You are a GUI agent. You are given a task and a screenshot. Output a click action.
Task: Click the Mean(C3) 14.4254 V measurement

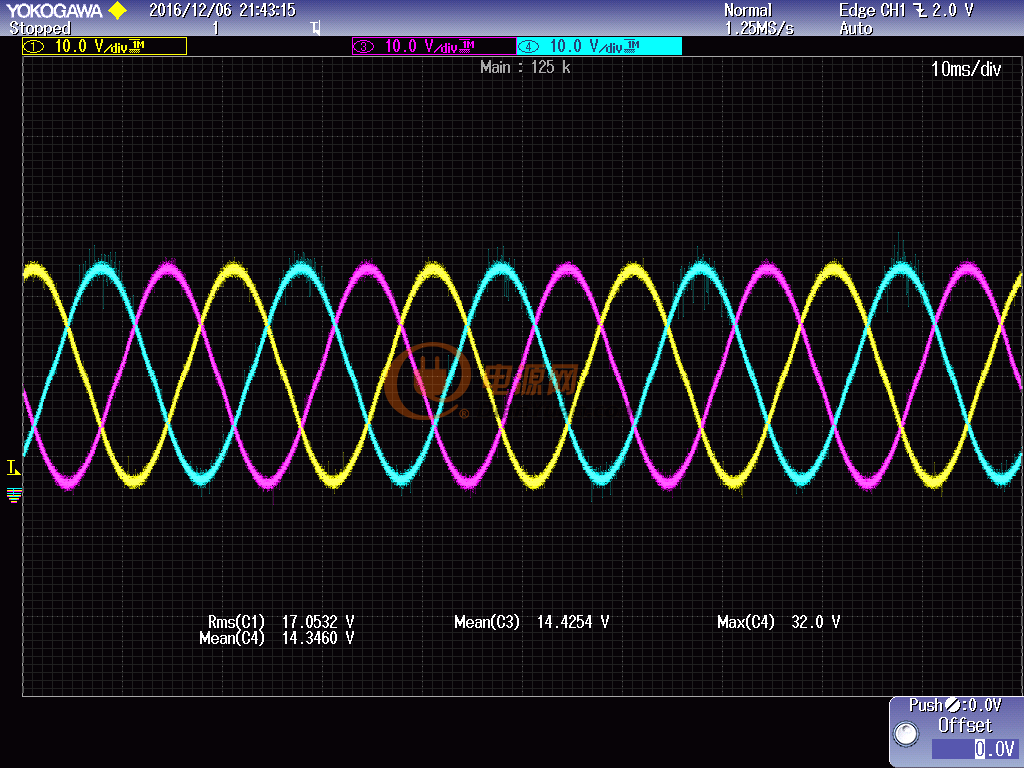click(x=532, y=622)
